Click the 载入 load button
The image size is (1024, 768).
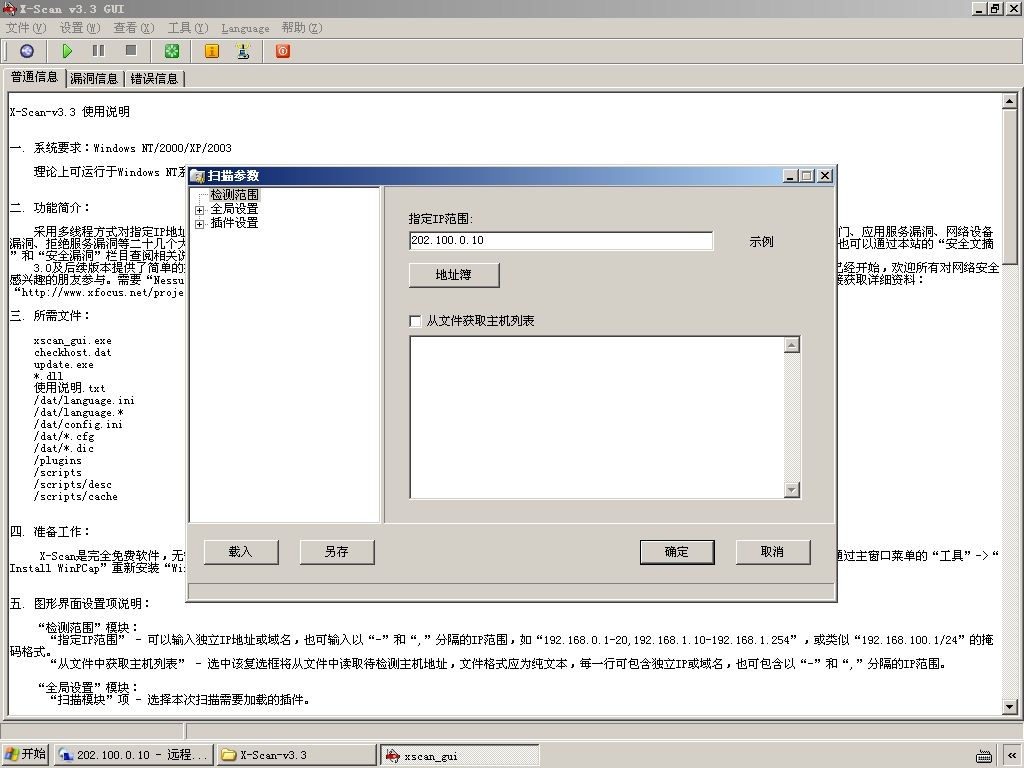(241, 552)
